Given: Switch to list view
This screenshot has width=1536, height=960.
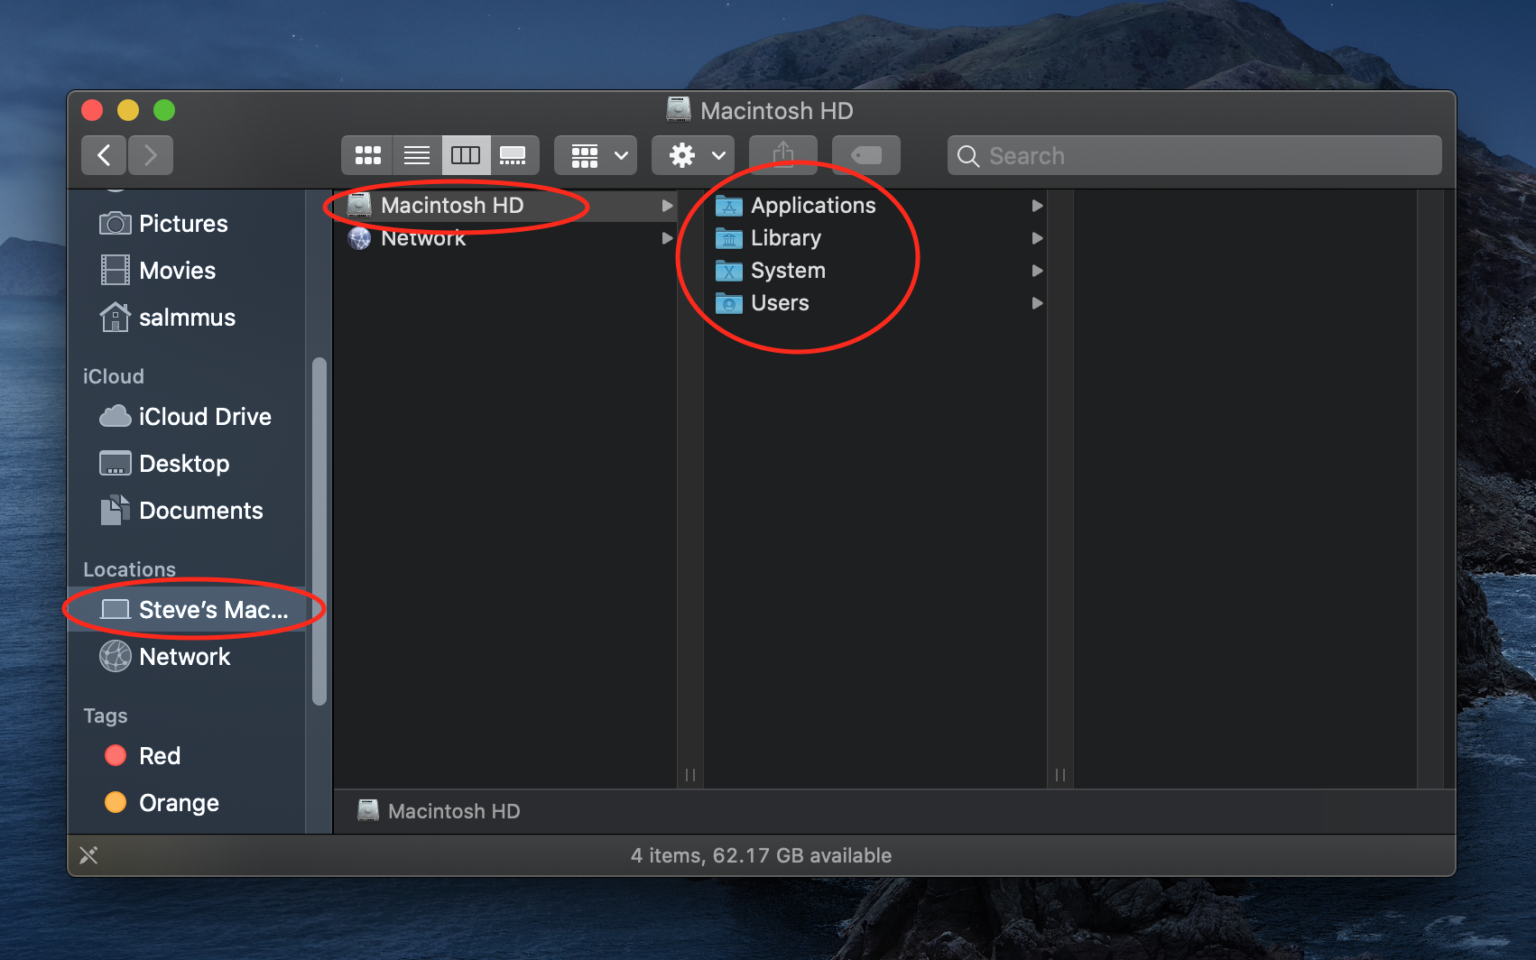Looking at the screenshot, I should coord(416,155).
